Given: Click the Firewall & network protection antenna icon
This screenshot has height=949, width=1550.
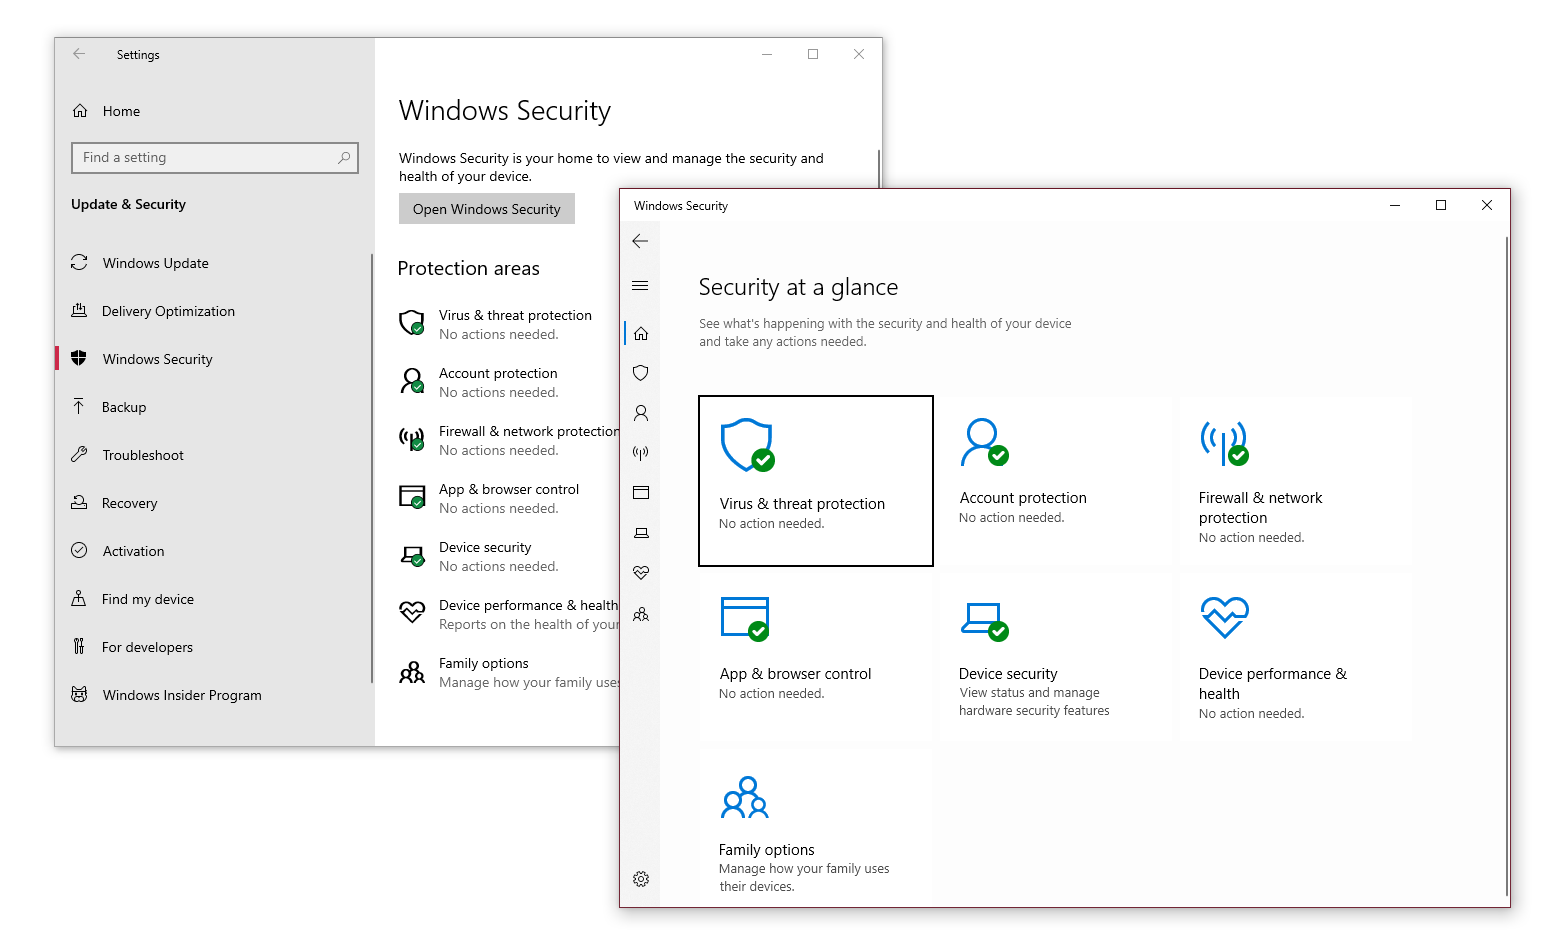Looking at the screenshot, I should (x=640, y=452).
